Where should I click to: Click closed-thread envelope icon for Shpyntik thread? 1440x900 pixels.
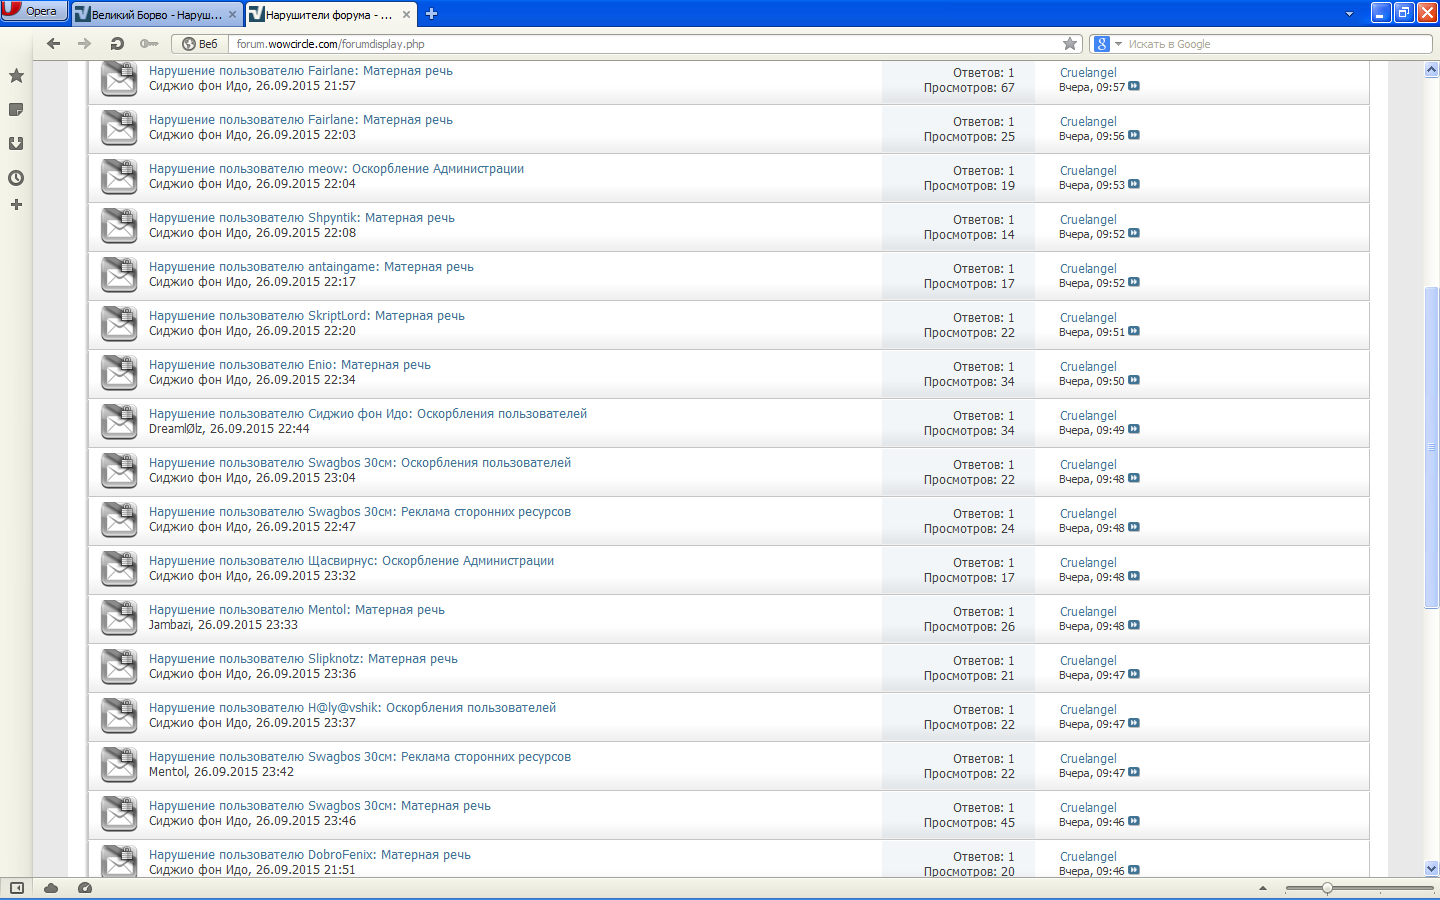[119, 226]
